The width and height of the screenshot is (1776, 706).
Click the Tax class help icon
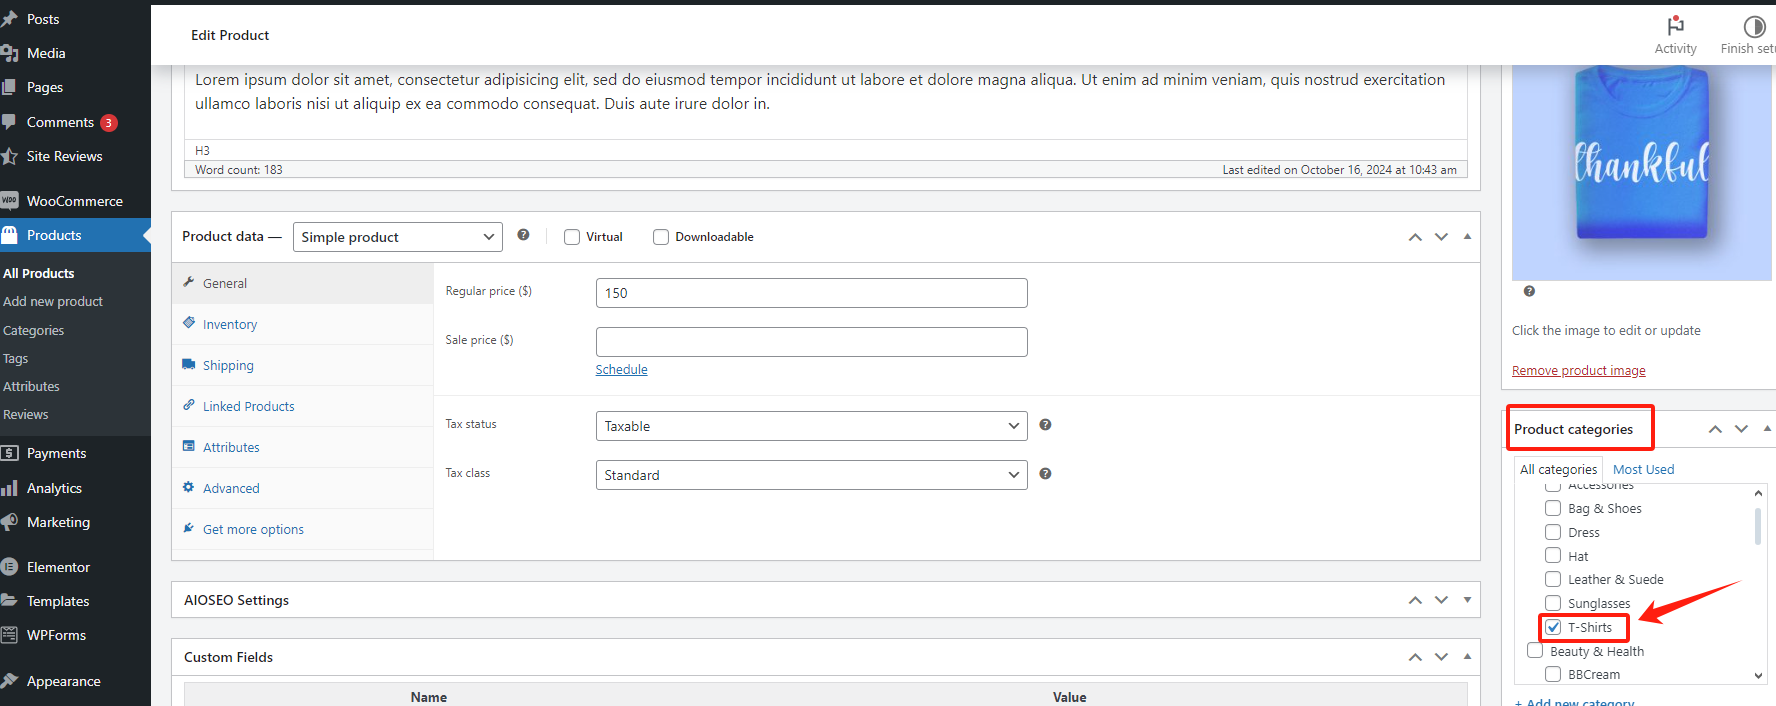[x=1045, y=474]
